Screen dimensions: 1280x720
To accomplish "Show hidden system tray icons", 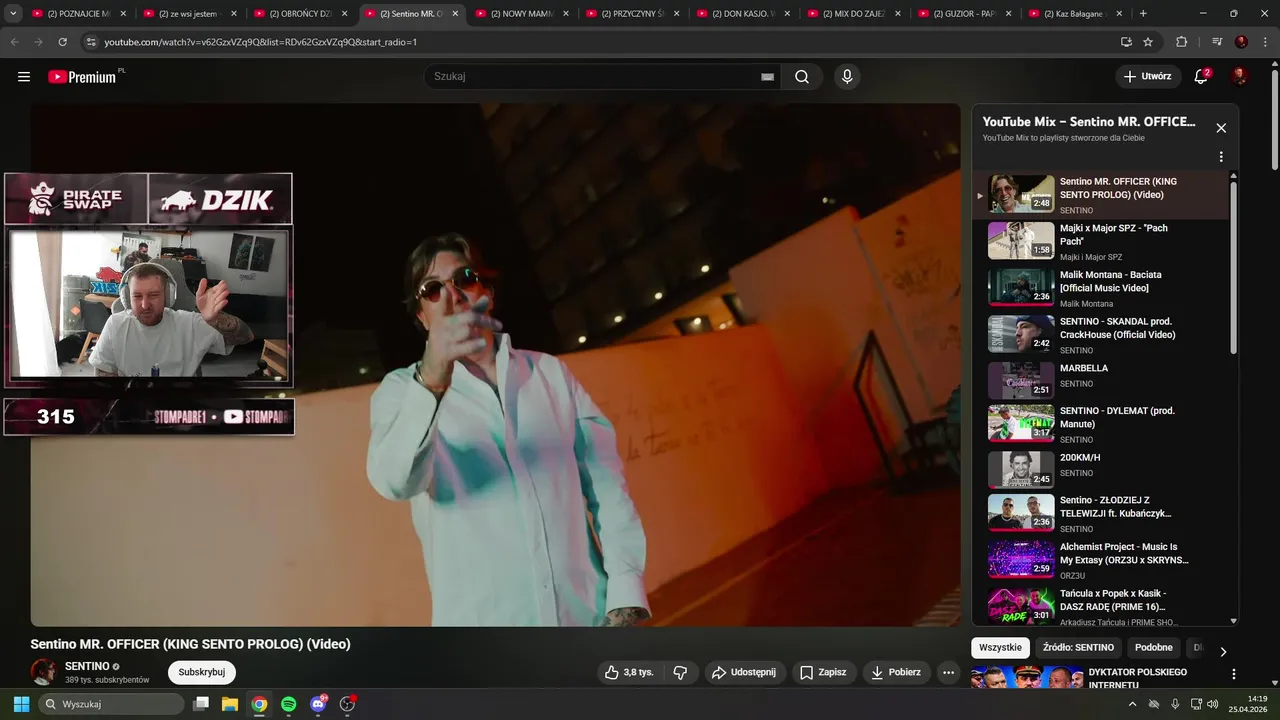I will point(1132,704).
